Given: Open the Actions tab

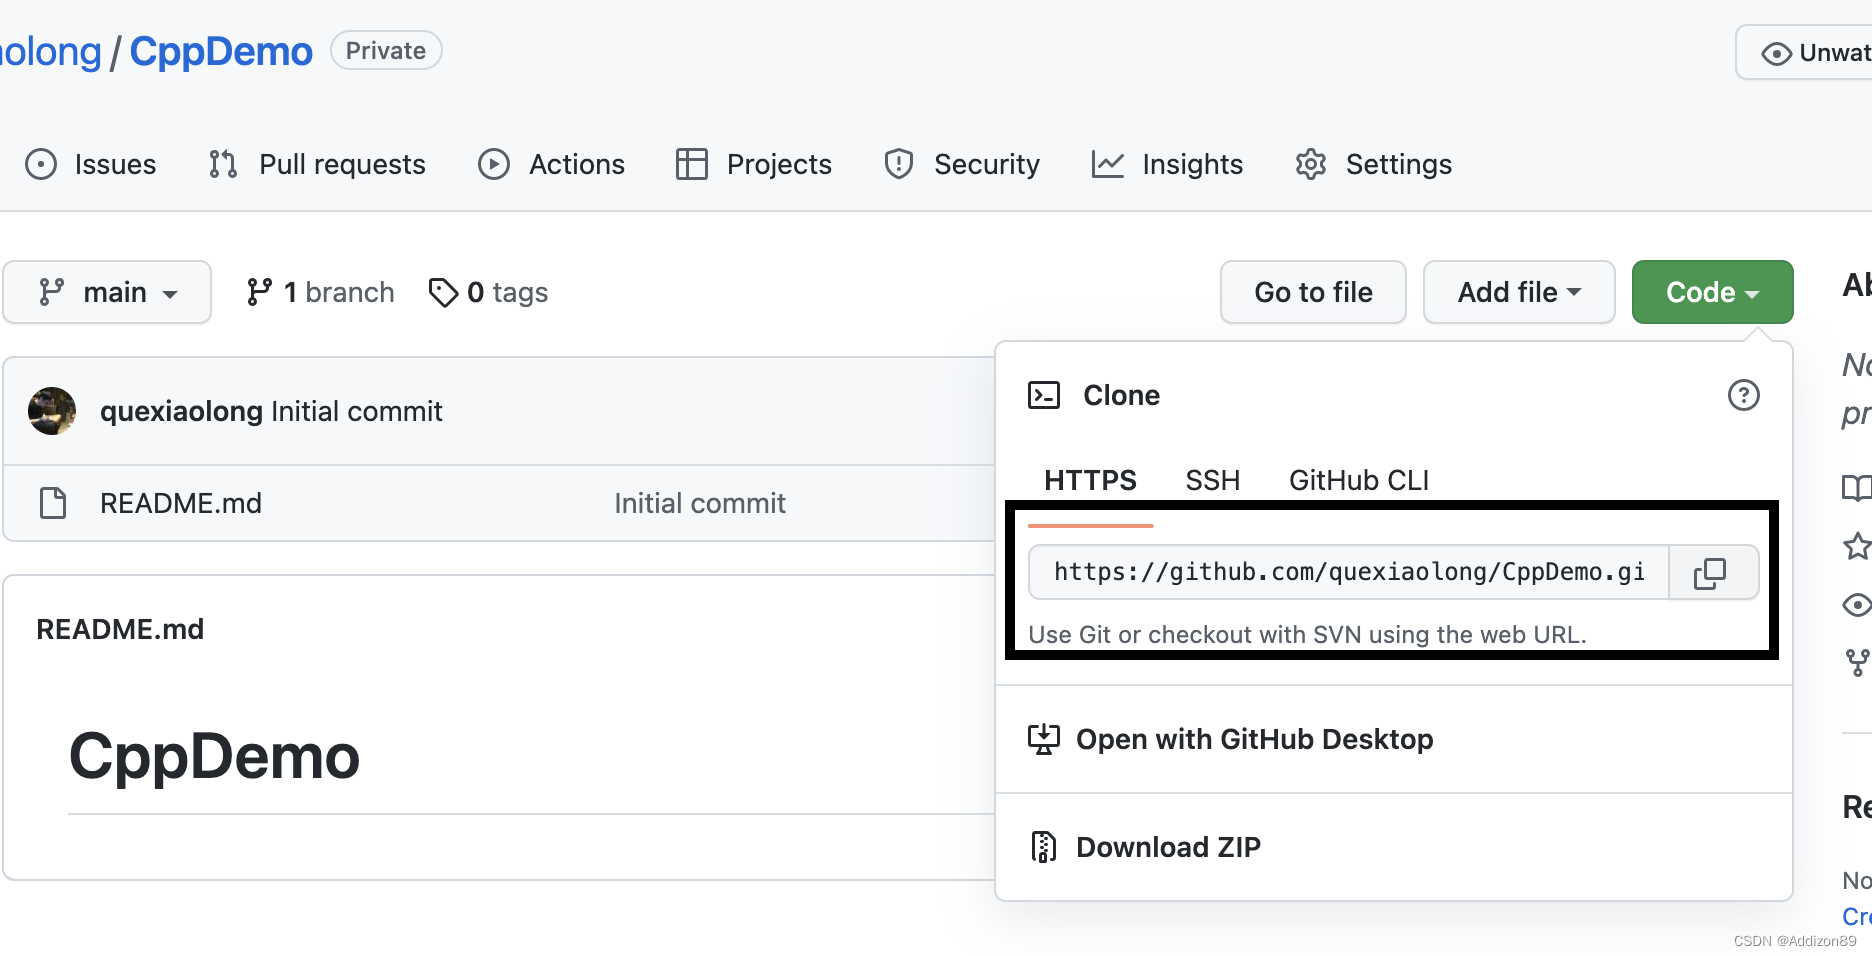Looking at the screenshot, I should pos(551,164).
